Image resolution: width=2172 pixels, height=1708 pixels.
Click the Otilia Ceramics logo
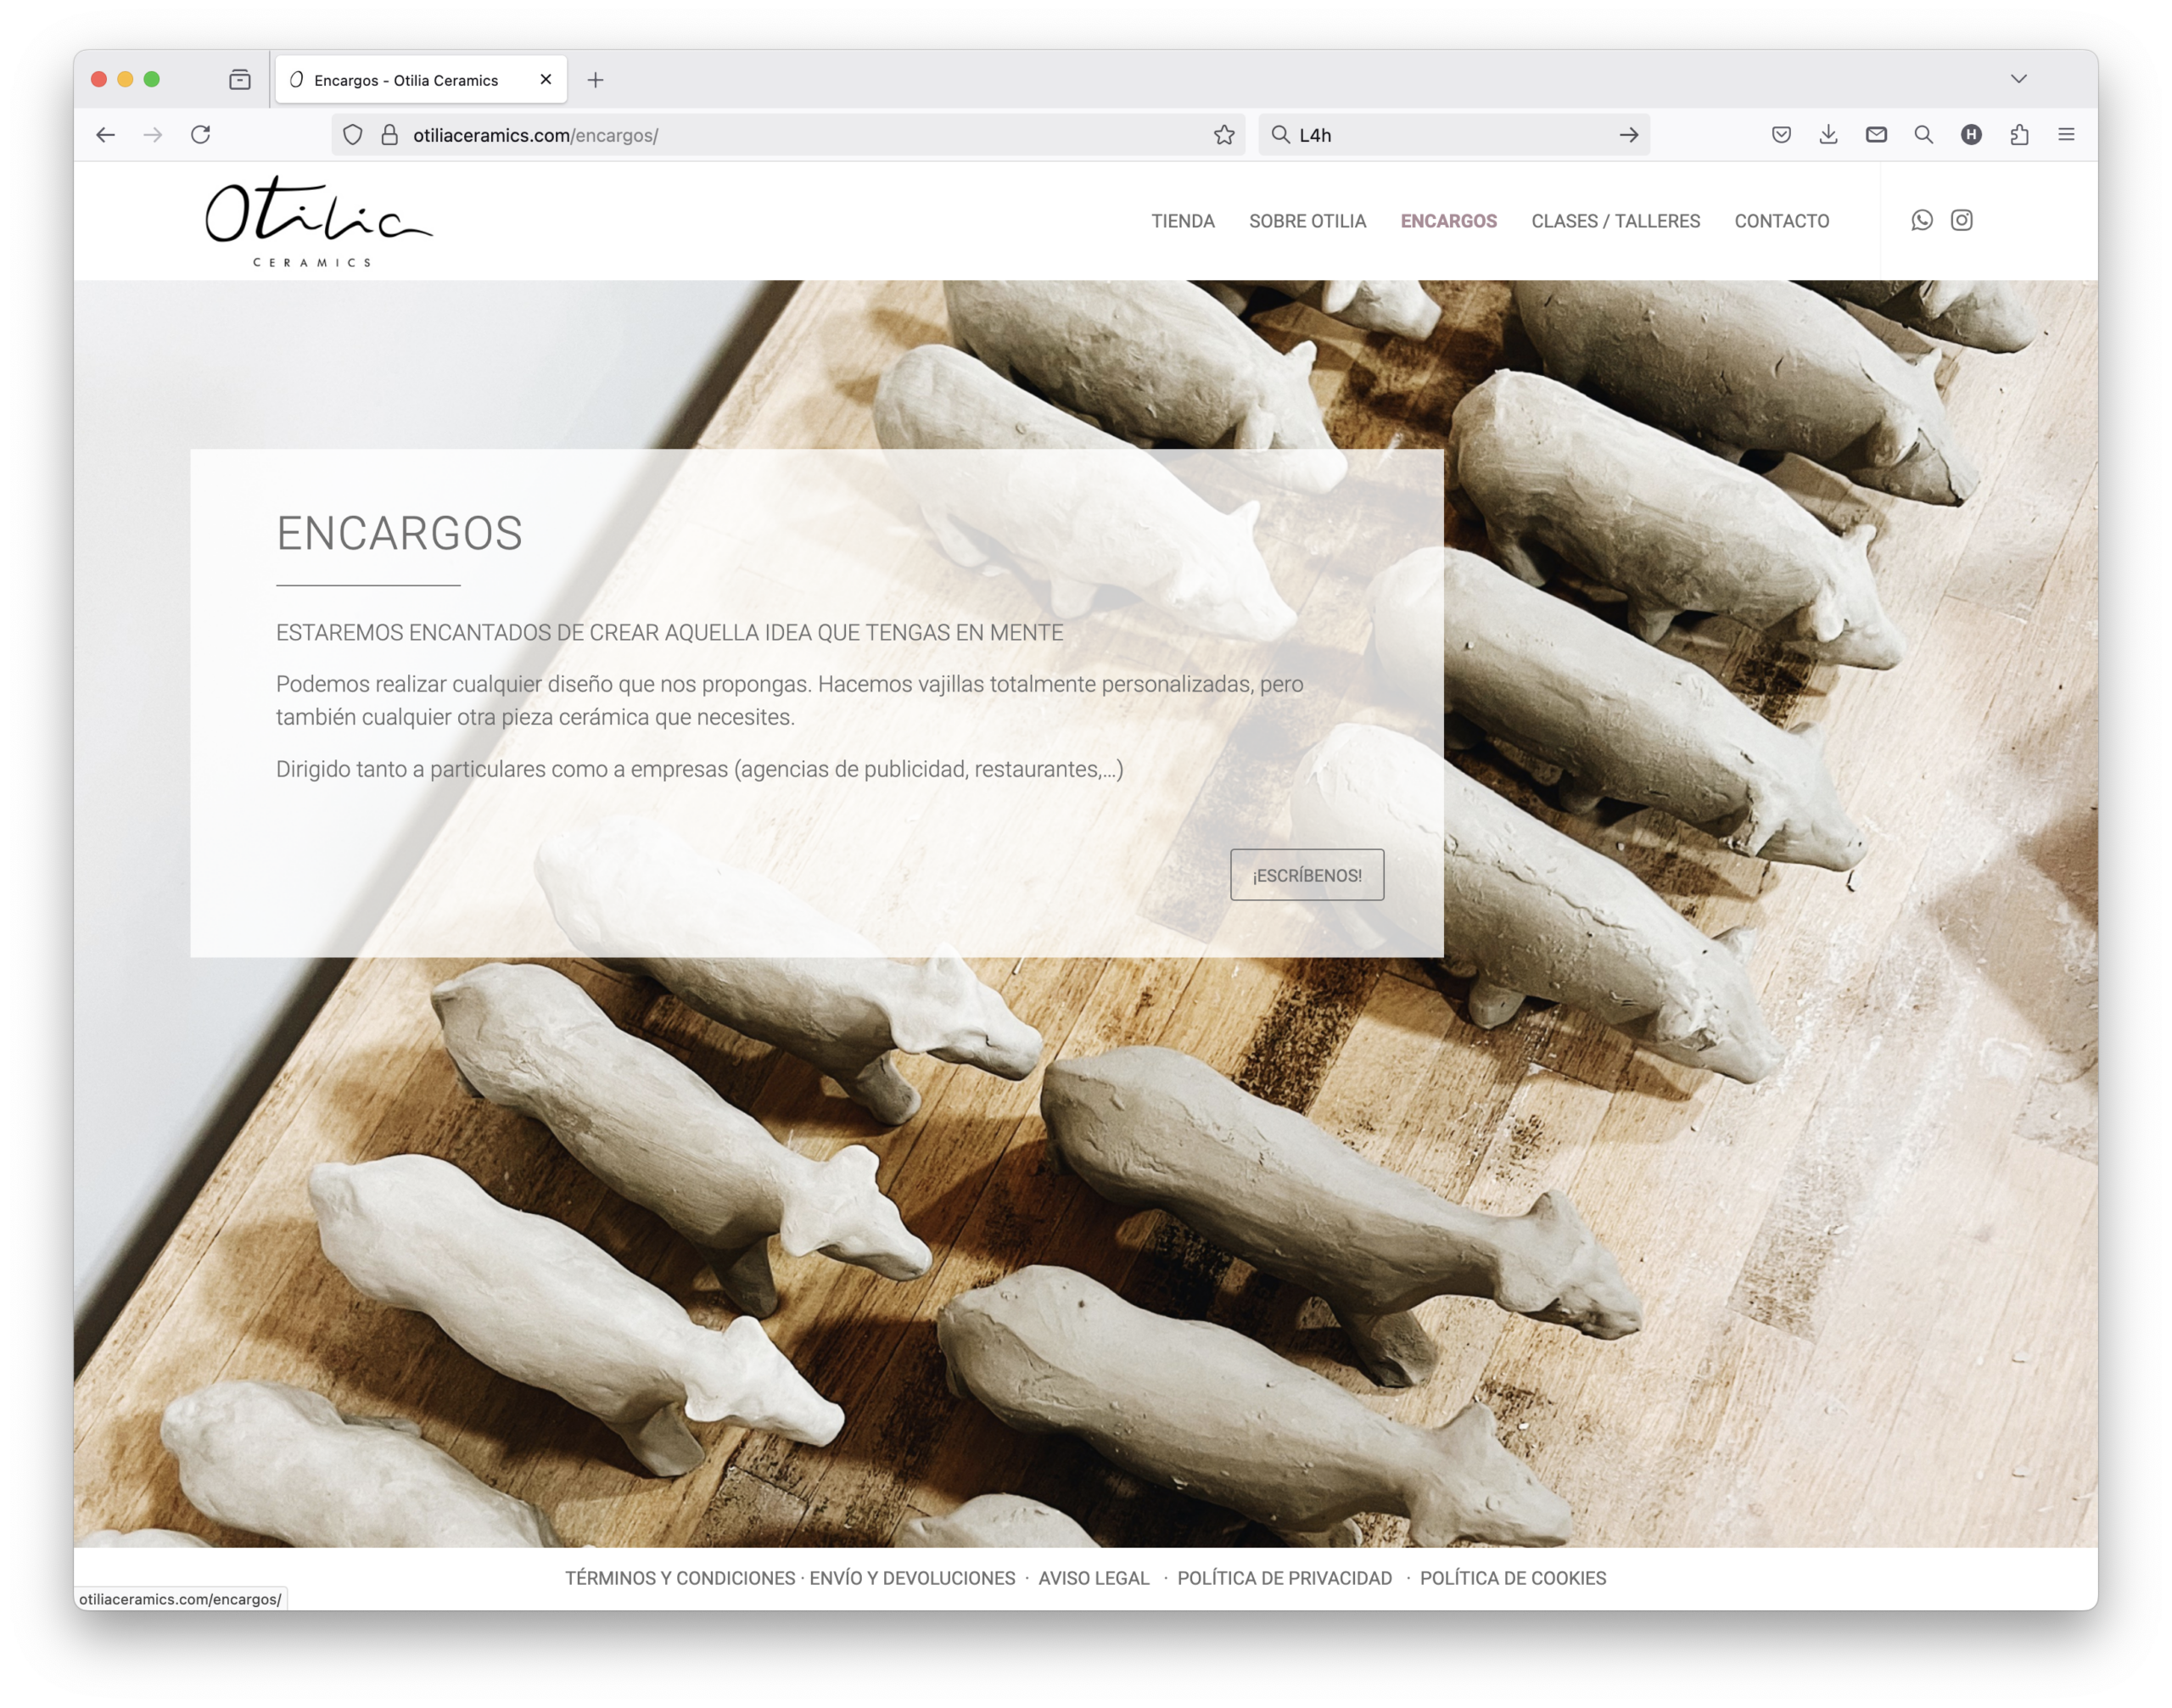(319, 221)
